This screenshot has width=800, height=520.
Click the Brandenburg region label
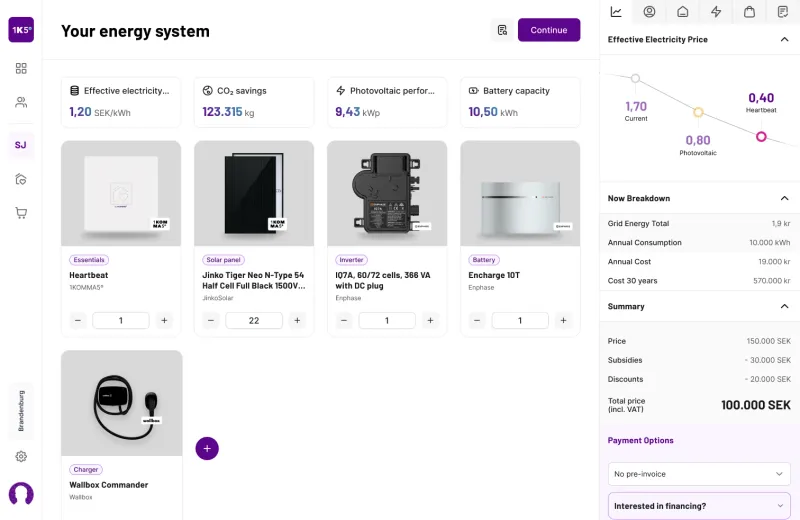click(x=21, y=411)
